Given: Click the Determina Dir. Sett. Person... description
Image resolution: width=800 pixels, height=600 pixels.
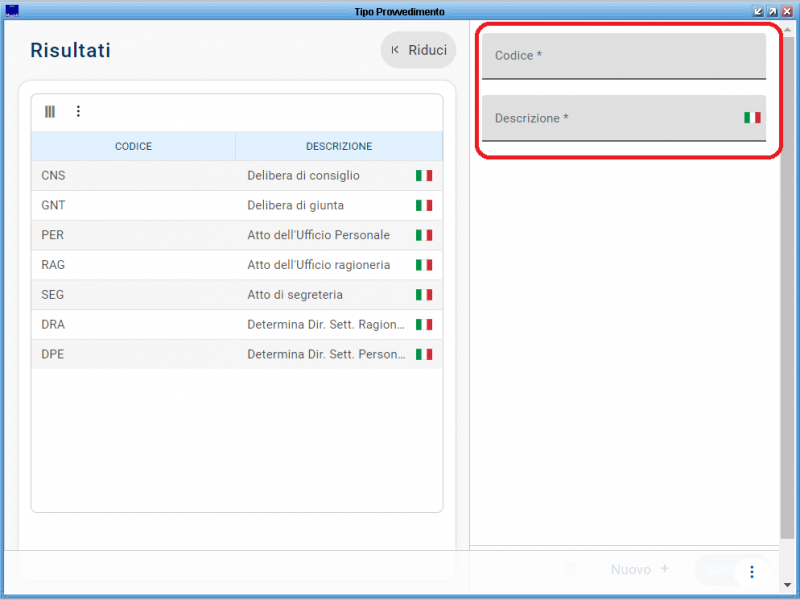Looking at the screenshot, I should (x=327, y=354).
